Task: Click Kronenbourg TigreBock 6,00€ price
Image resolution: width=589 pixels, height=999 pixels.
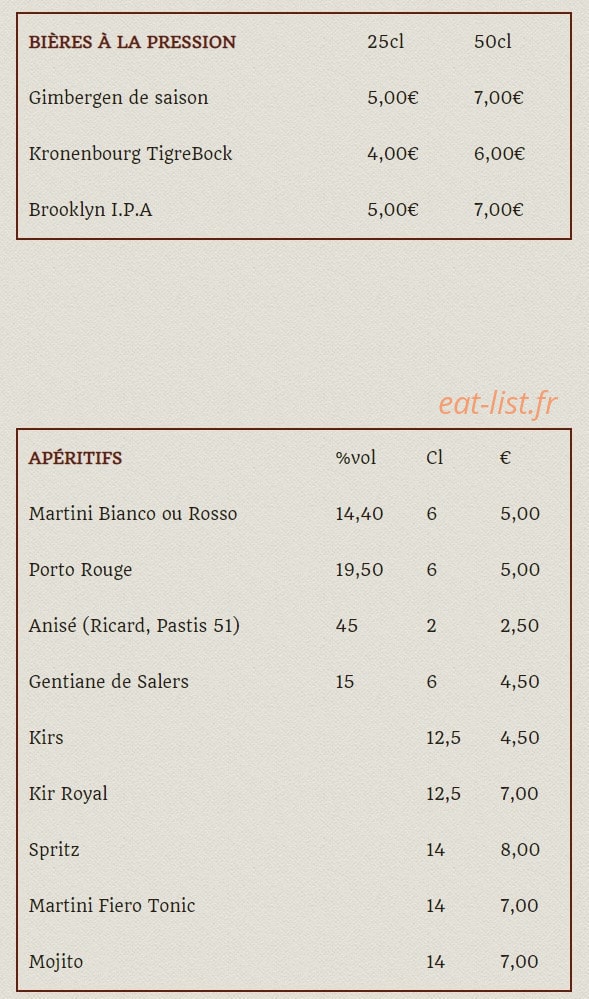Action: [x=499, y=154]
